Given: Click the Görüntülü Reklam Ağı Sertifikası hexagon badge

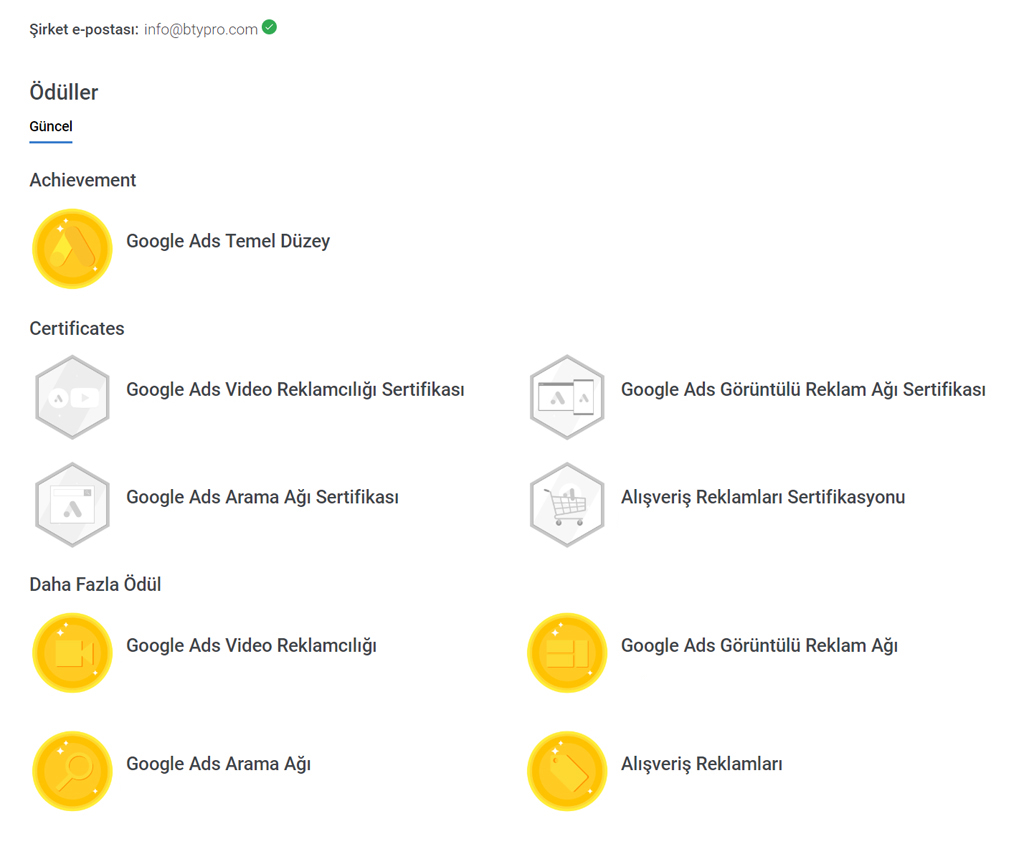Looking at the screenshot, I should pos(567,397).
